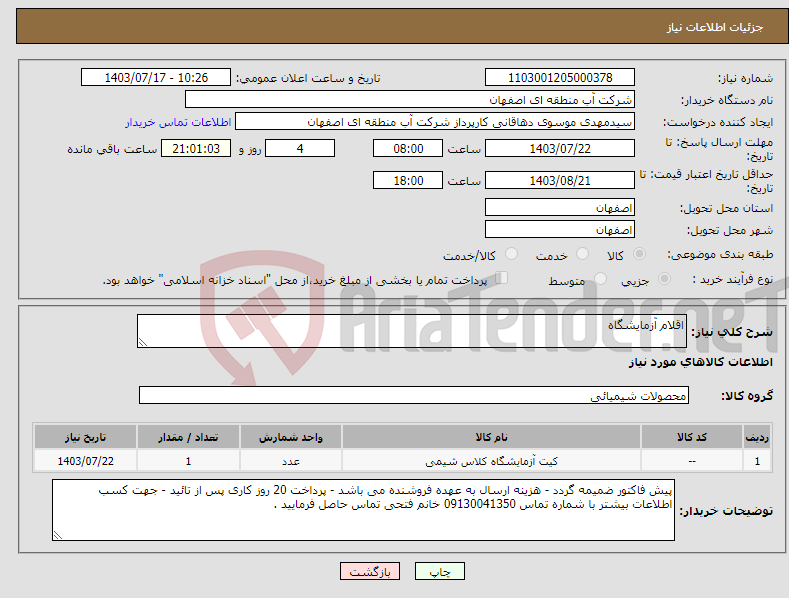Click the announcement date field 1403/07/17 - 10:26

155,78
